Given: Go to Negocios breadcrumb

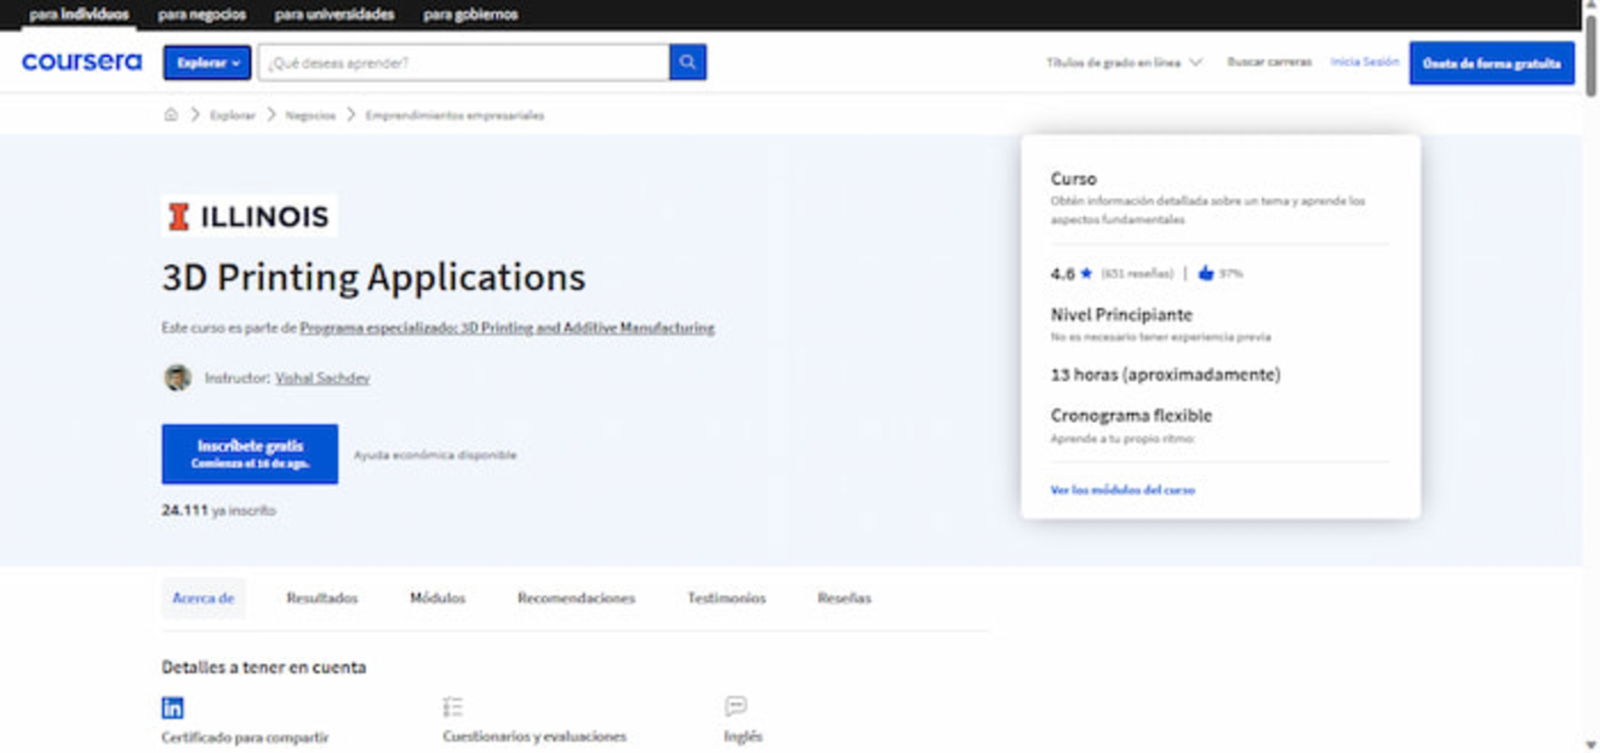Looking at the screenshot, I should pos(311,115).
